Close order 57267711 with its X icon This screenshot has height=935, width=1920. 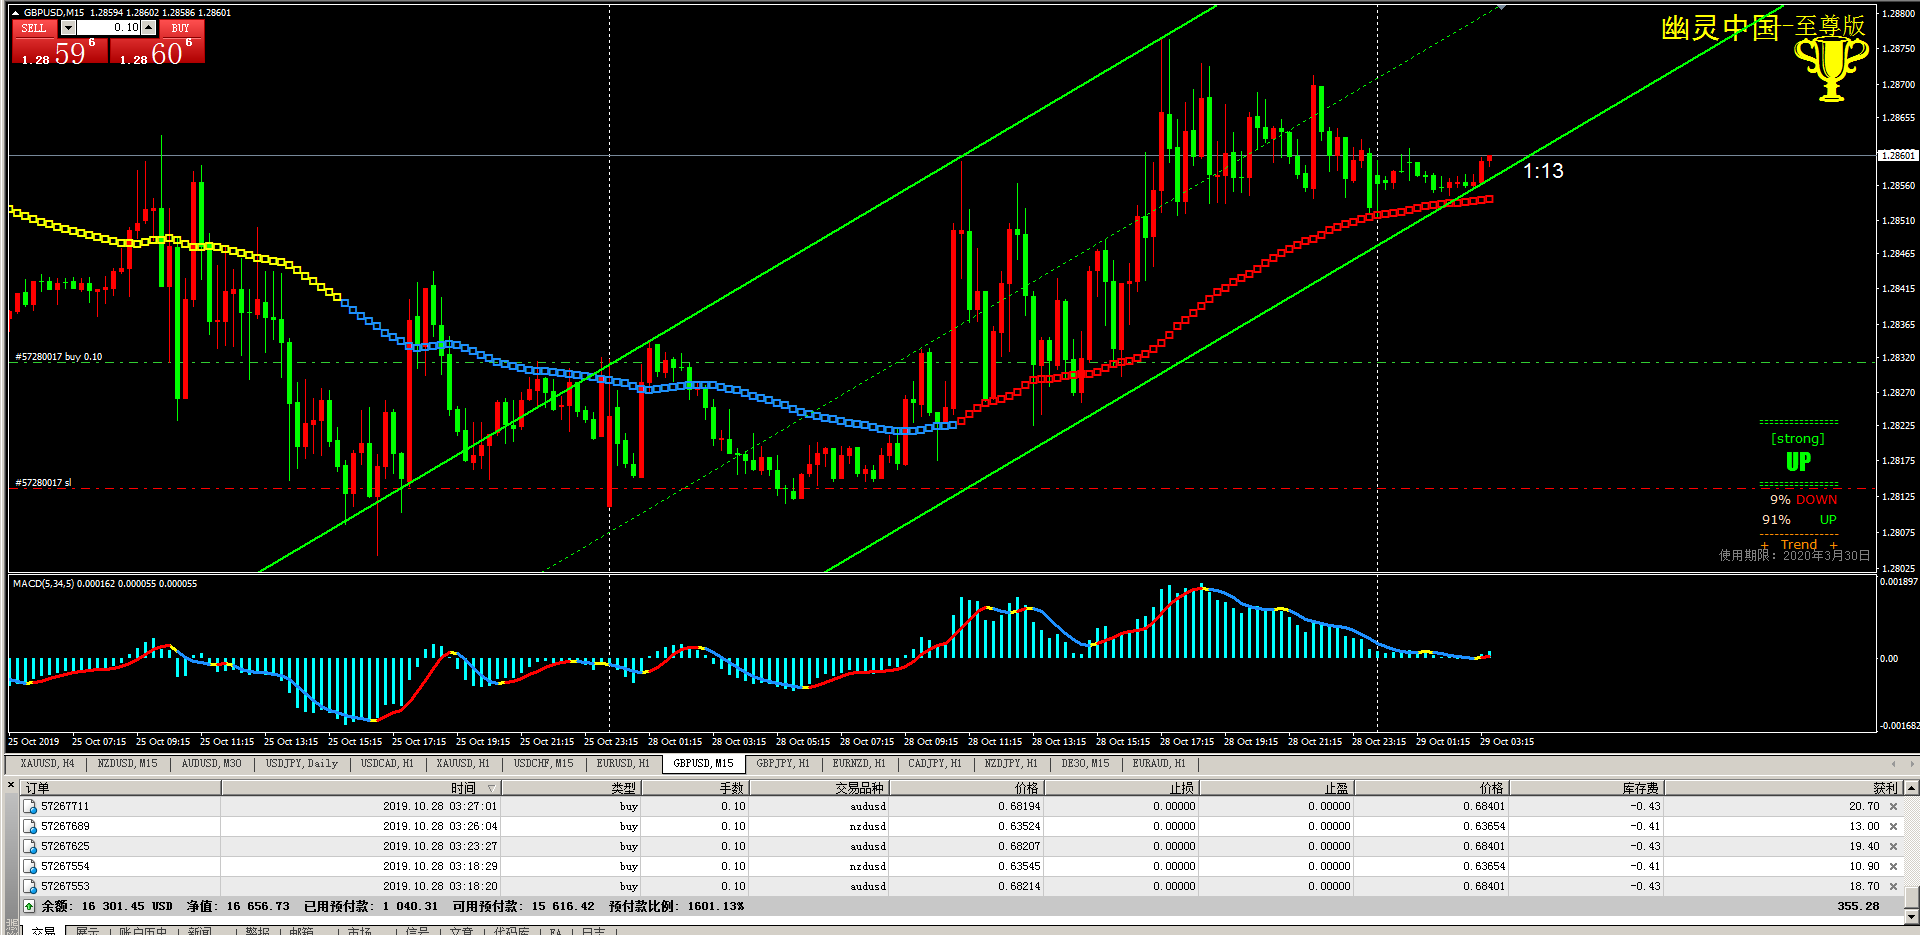(x=1893, y=806)
